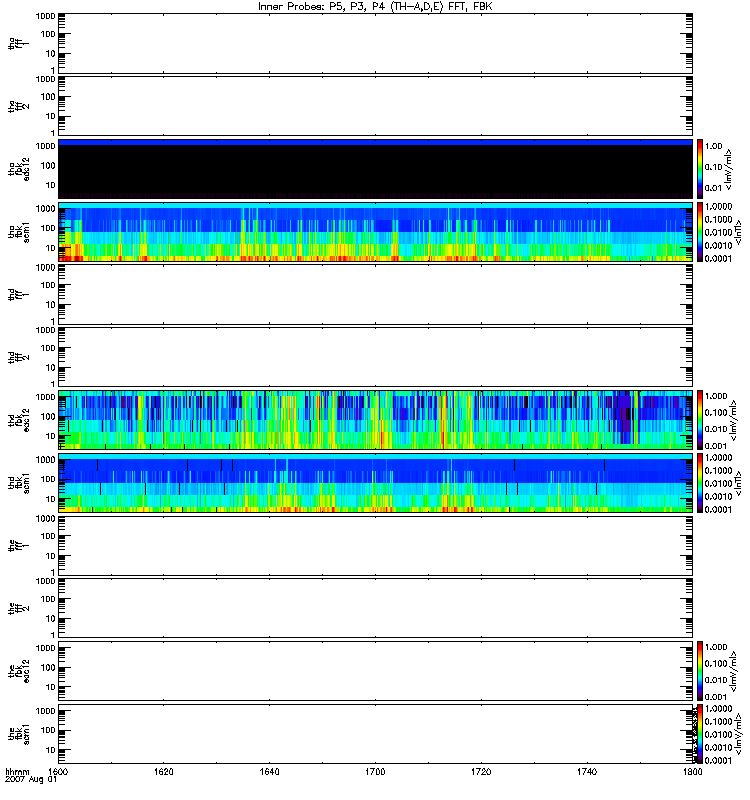Click inside the empty thd fff 2 panel

(x=375, y=357)
